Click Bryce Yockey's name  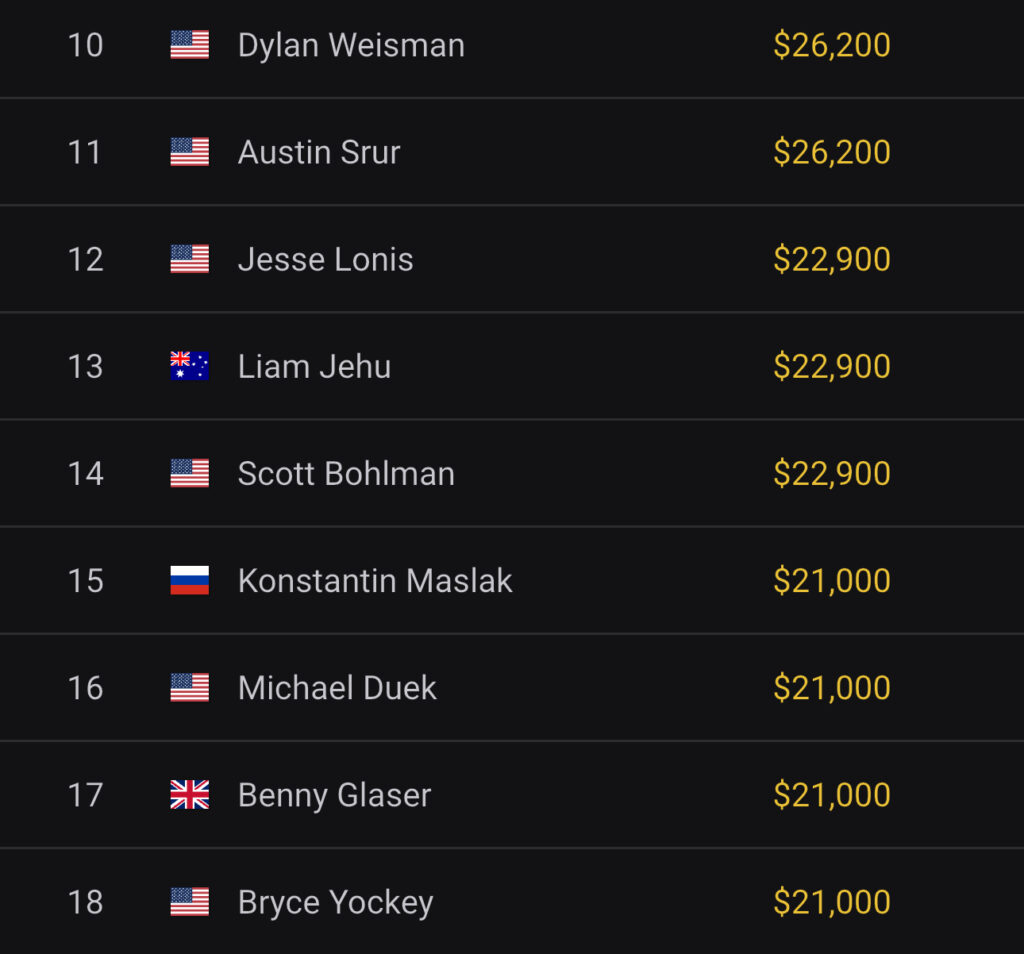tap(335, 902)
